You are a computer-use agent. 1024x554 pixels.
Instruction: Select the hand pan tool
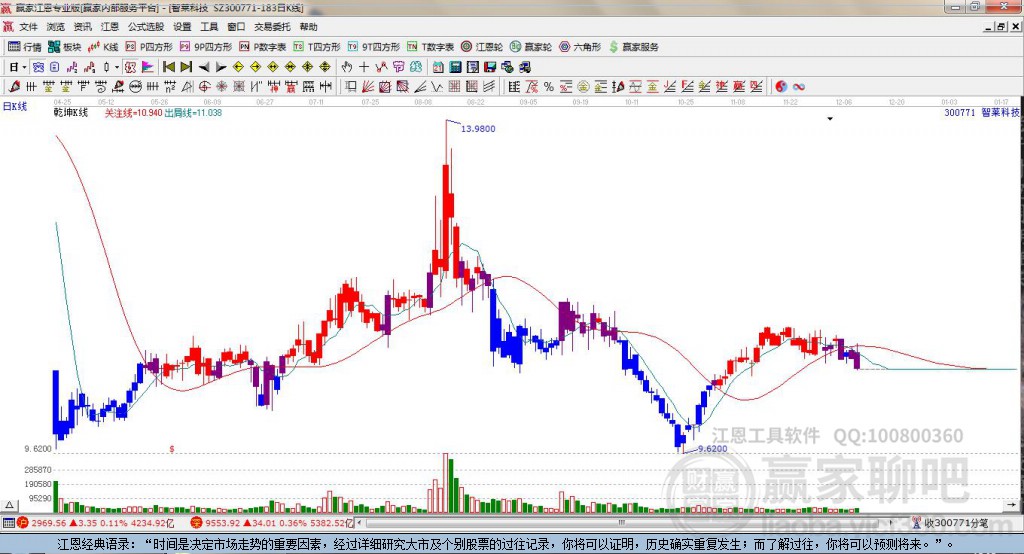coord(347,67)
